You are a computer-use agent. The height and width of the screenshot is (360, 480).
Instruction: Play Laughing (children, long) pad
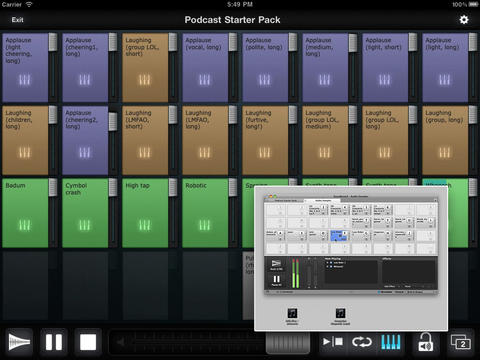tap(25, 140)
